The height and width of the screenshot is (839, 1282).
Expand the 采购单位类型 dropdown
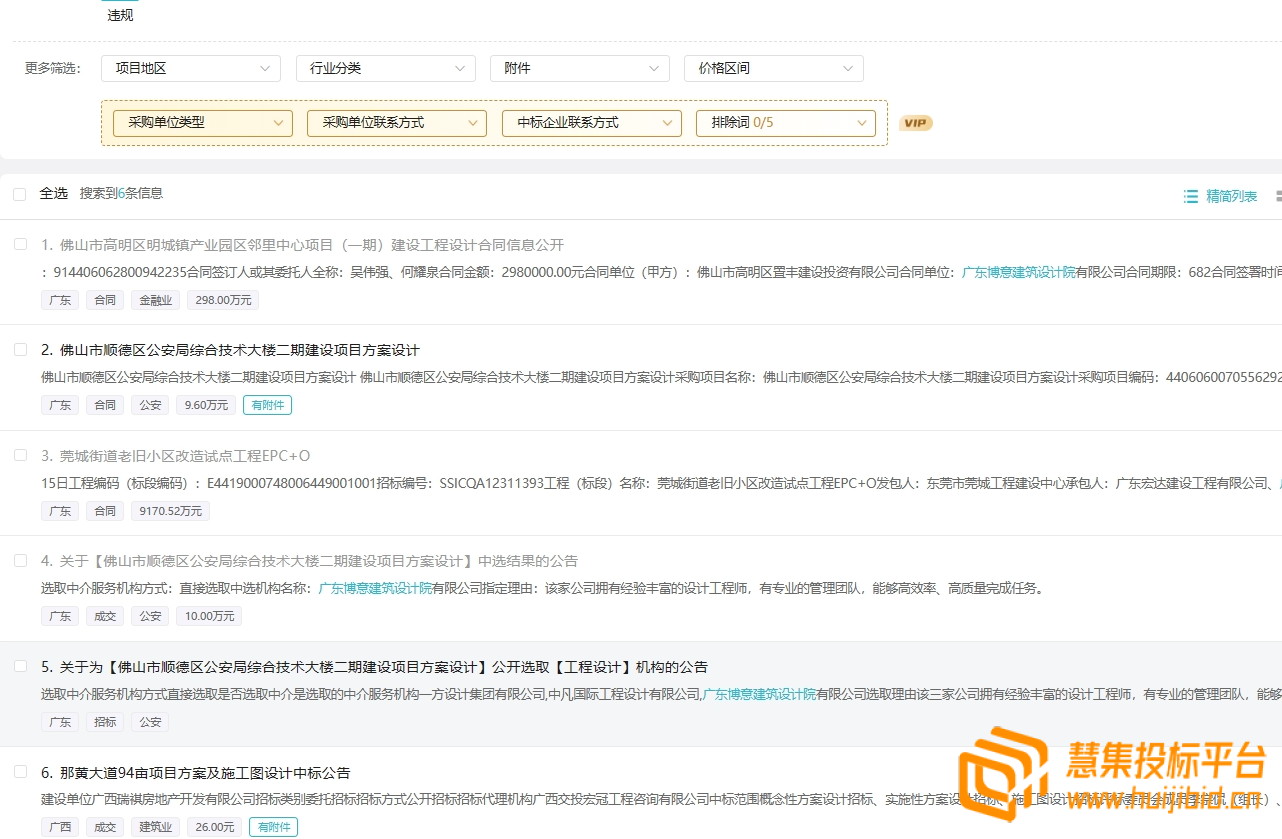point(203,123)
